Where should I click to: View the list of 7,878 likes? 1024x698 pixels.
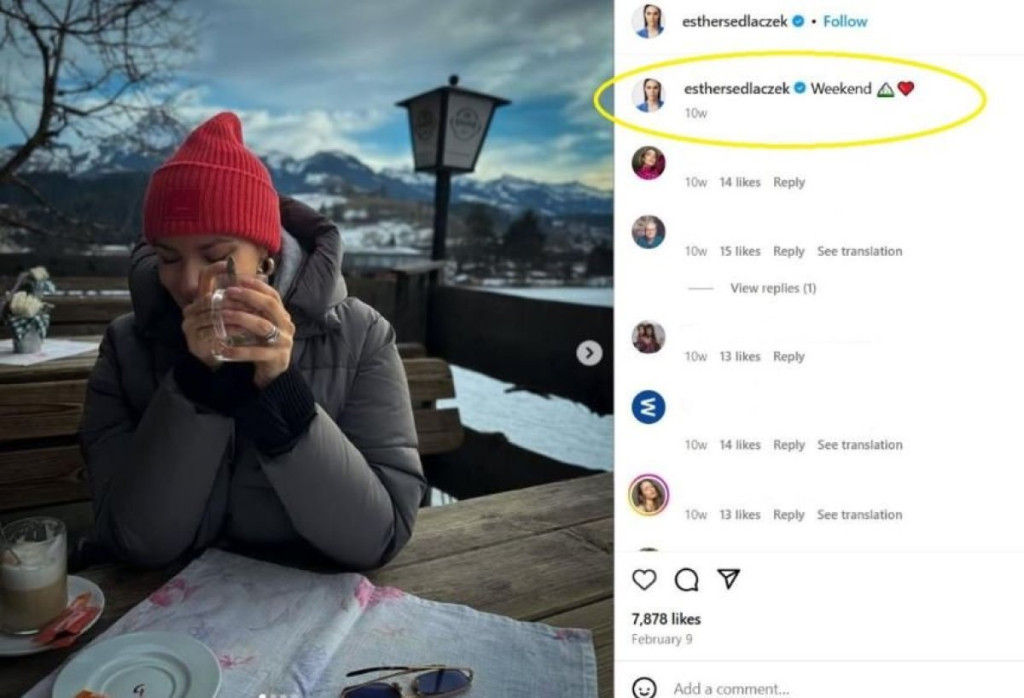pos(666,619)
